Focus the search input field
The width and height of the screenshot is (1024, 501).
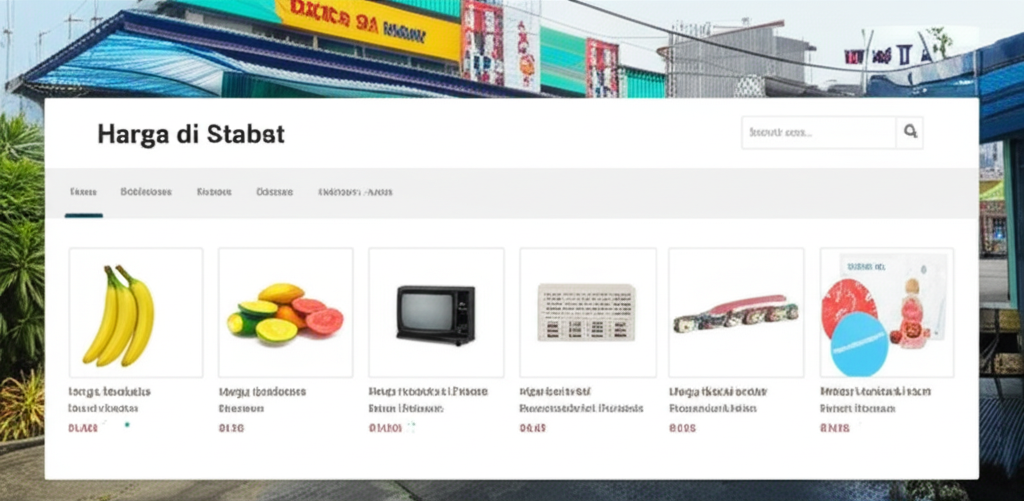[x=819, y=133]
